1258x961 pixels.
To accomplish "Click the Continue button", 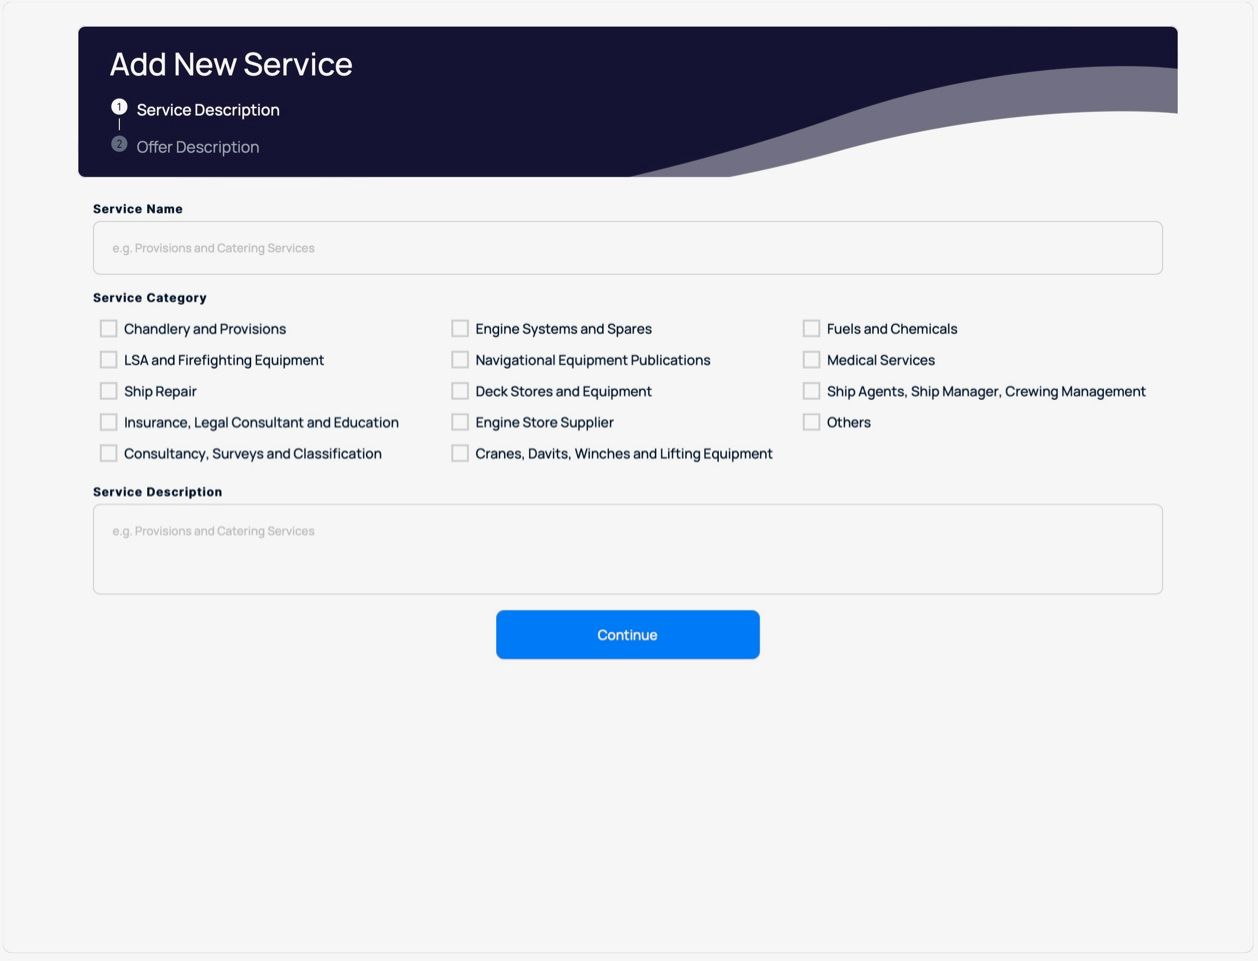I will point(628,635).
